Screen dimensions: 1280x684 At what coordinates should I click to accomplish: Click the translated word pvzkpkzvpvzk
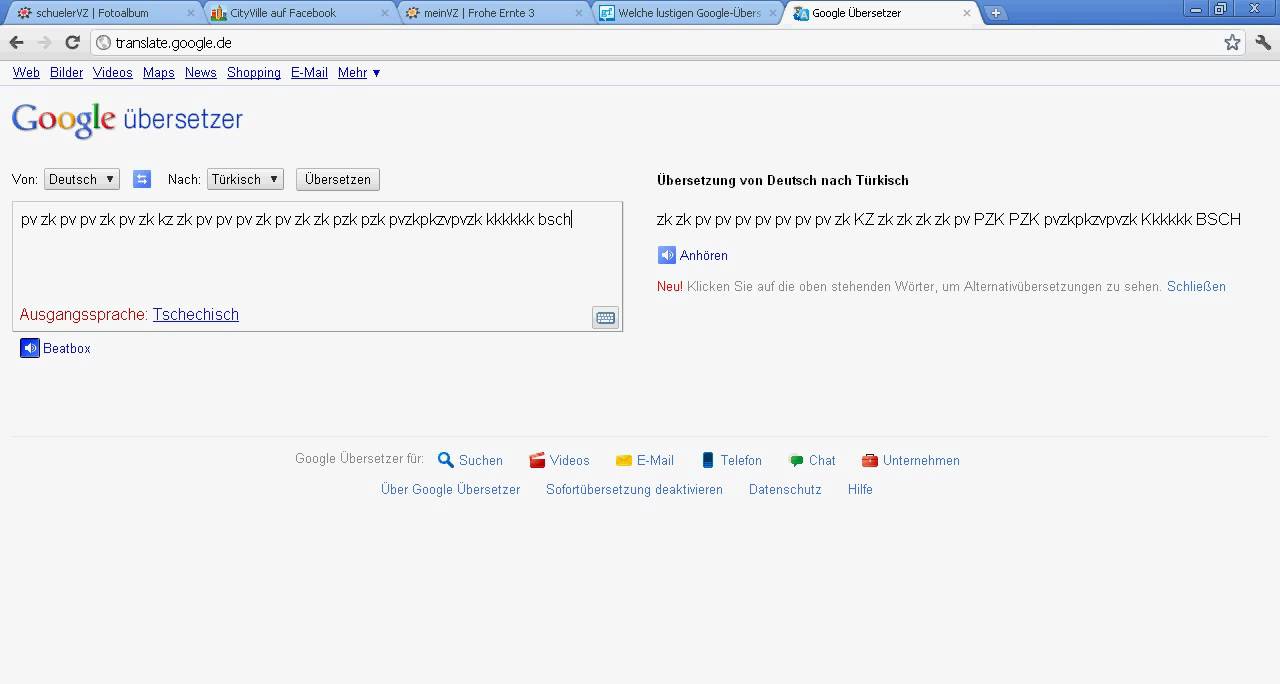click(1090, 219)
